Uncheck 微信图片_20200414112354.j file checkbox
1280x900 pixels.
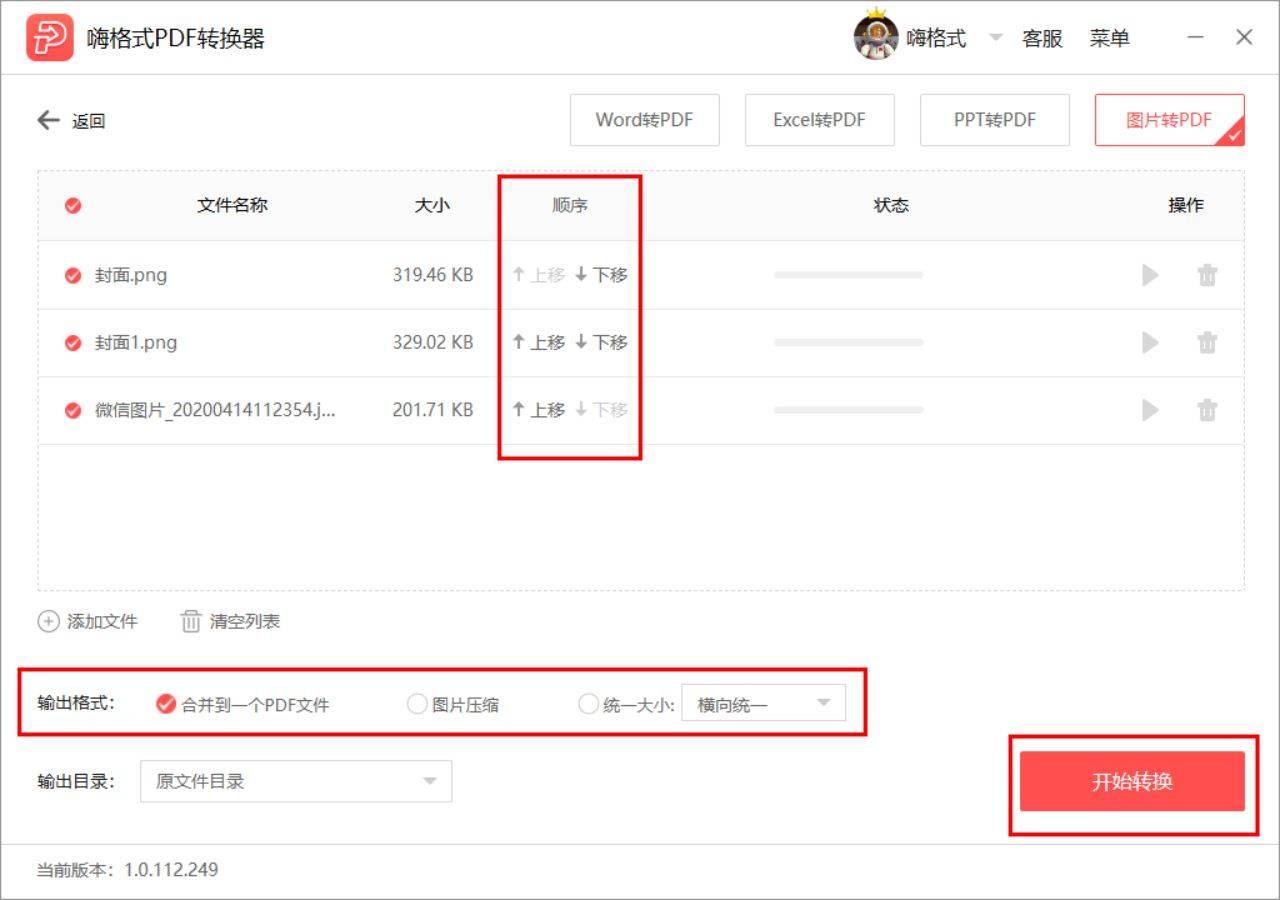pyautogui.click(x=72, y=409)
